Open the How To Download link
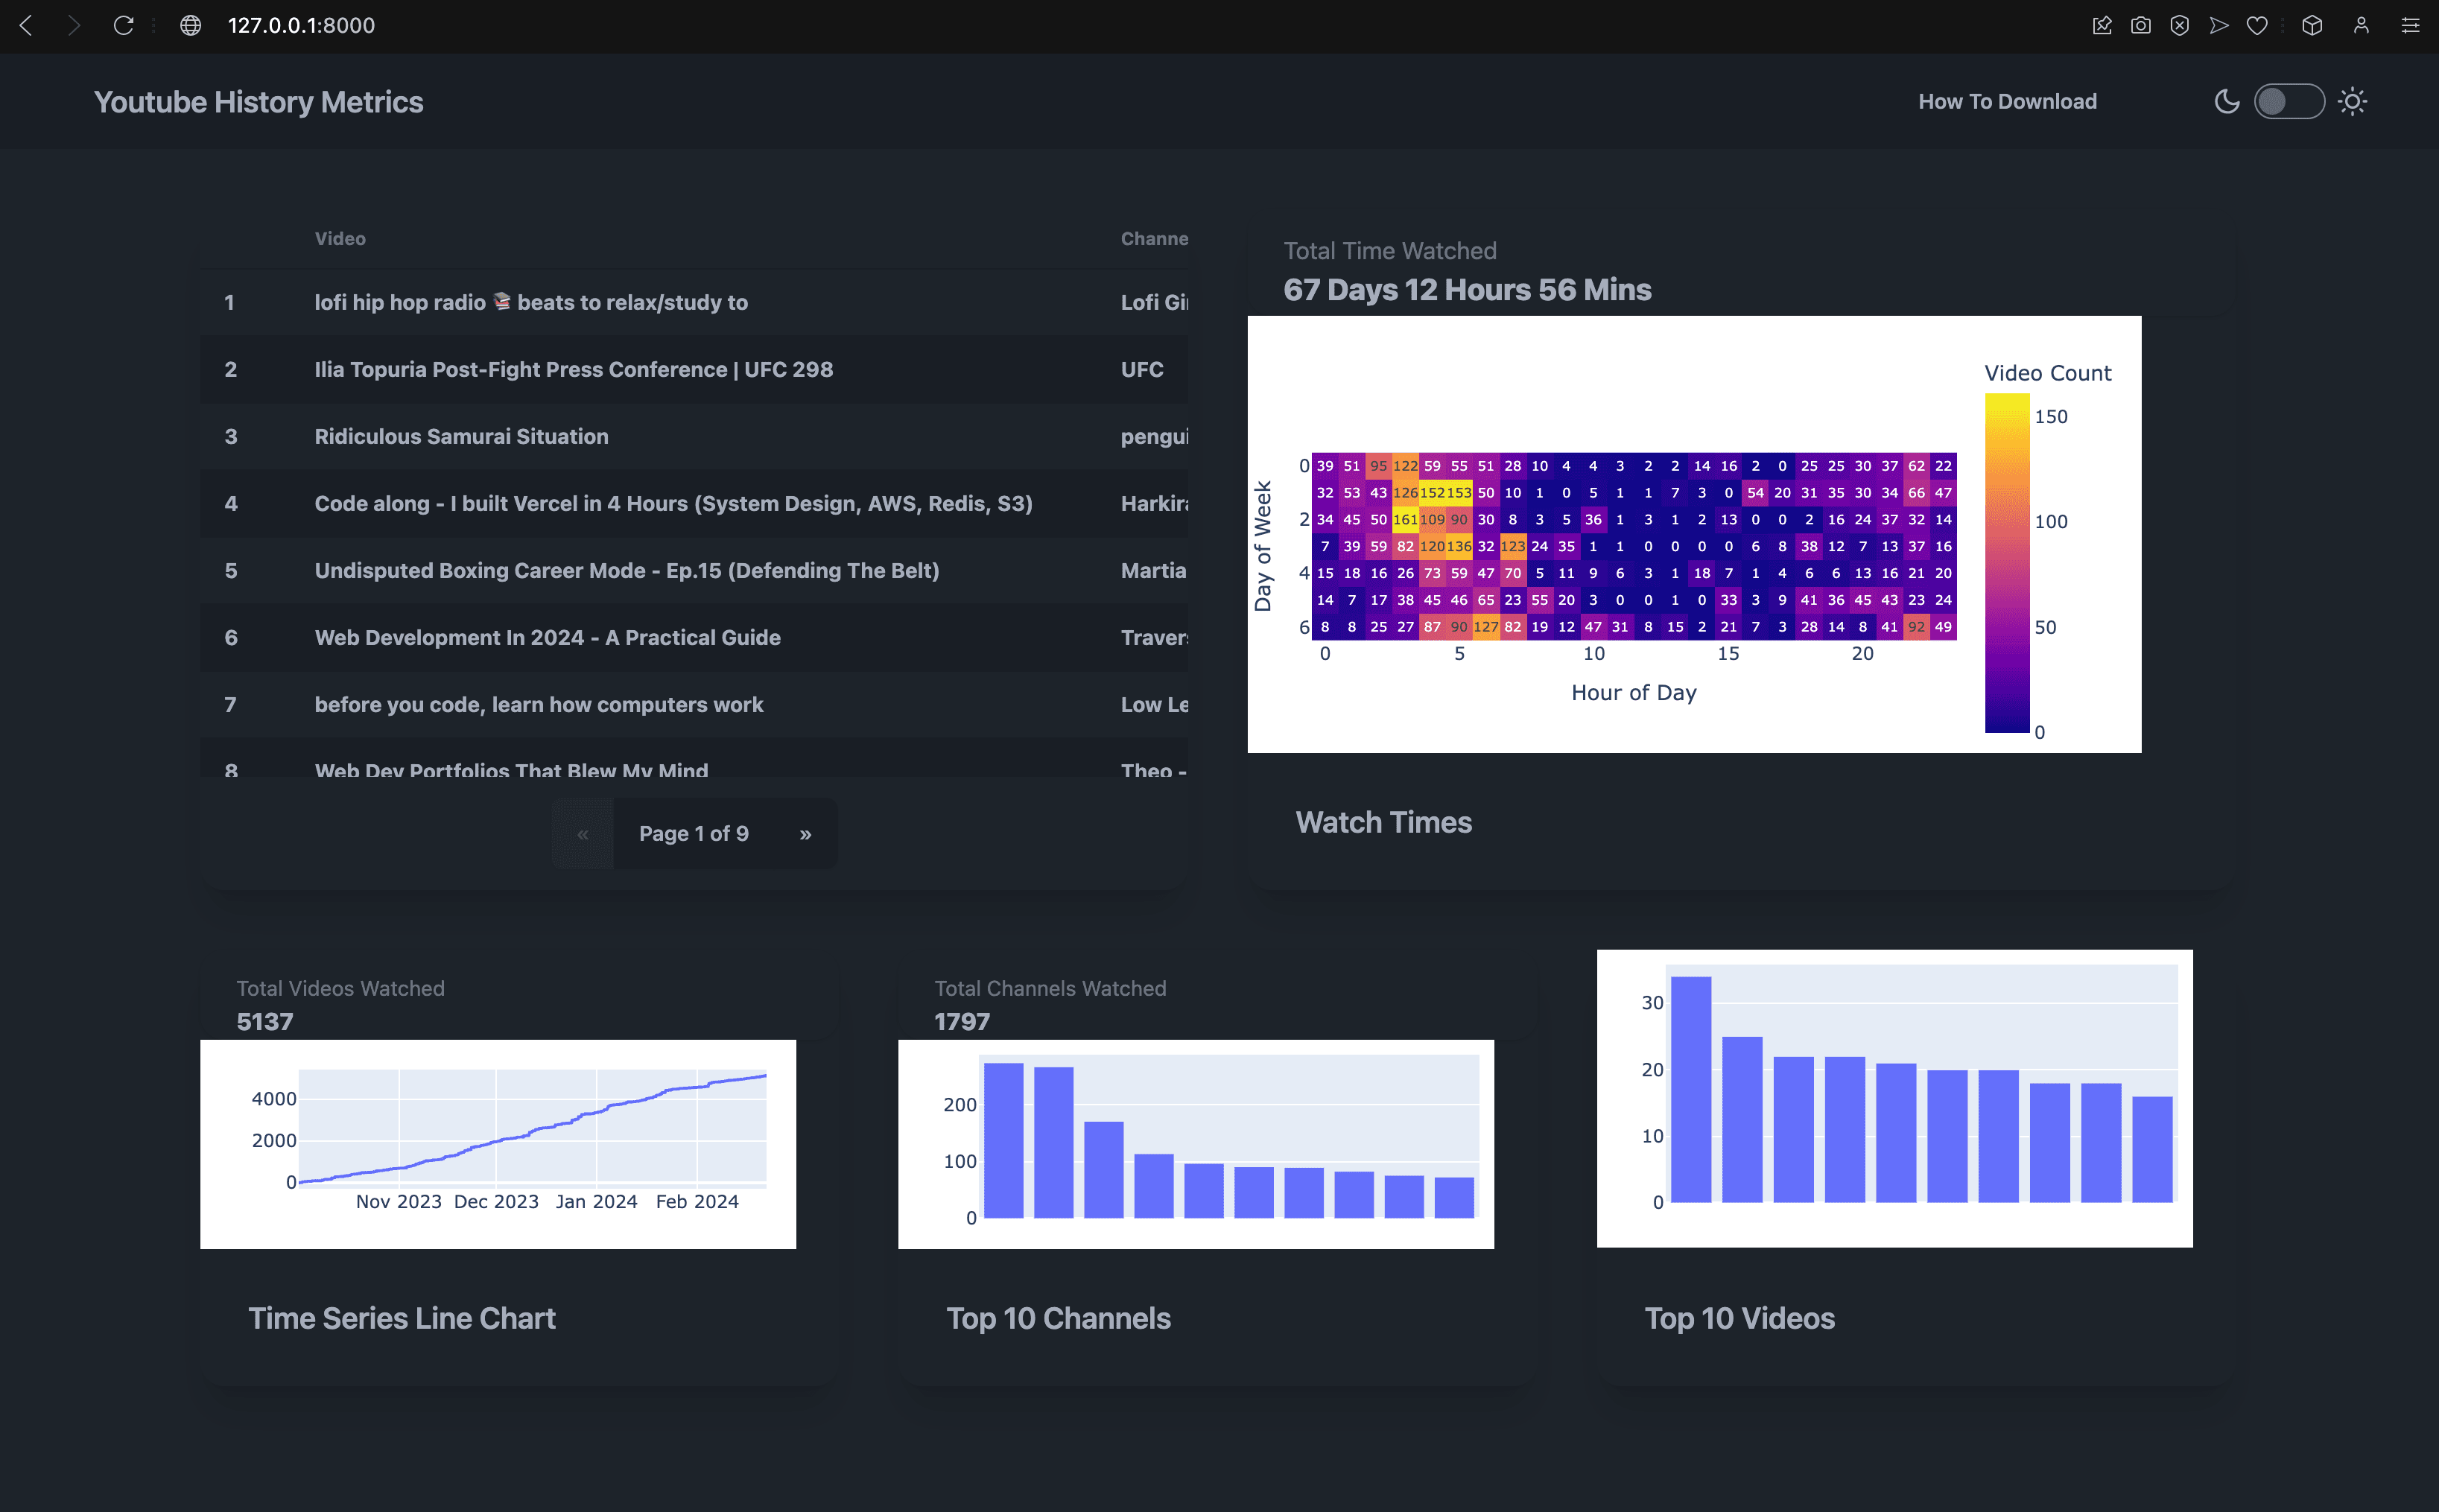Image resolution: width=2439 pixels, height=1512 pixels. click(2007, 101)
